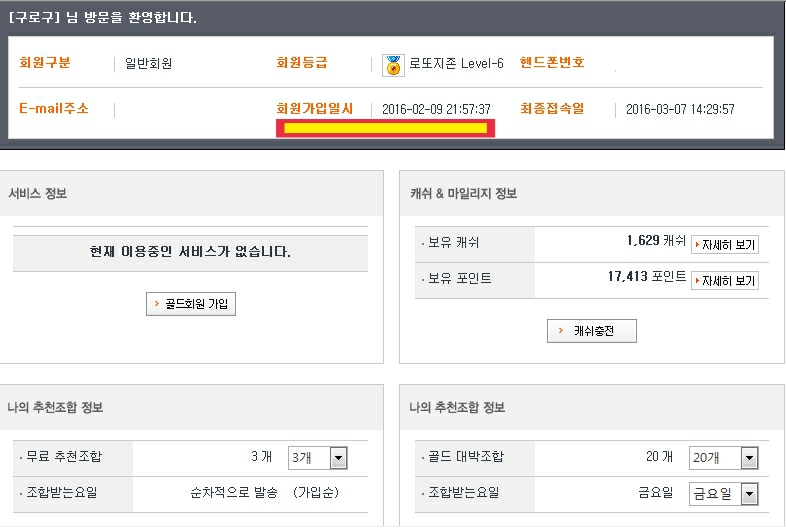The image size is (786, 528).
Task: Open the 금요일 weekday dropdown
Action: click(723, 494)
